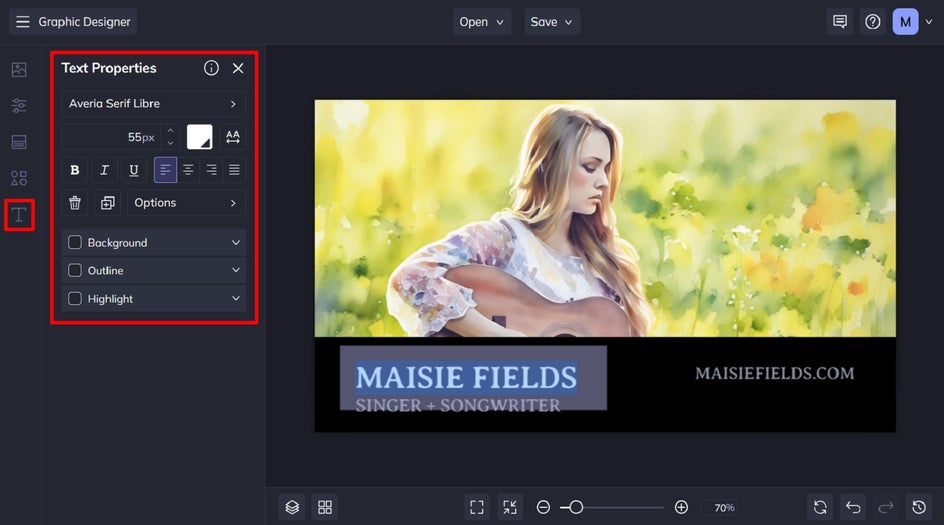Duplicate the selected text layer

[108, 203]
